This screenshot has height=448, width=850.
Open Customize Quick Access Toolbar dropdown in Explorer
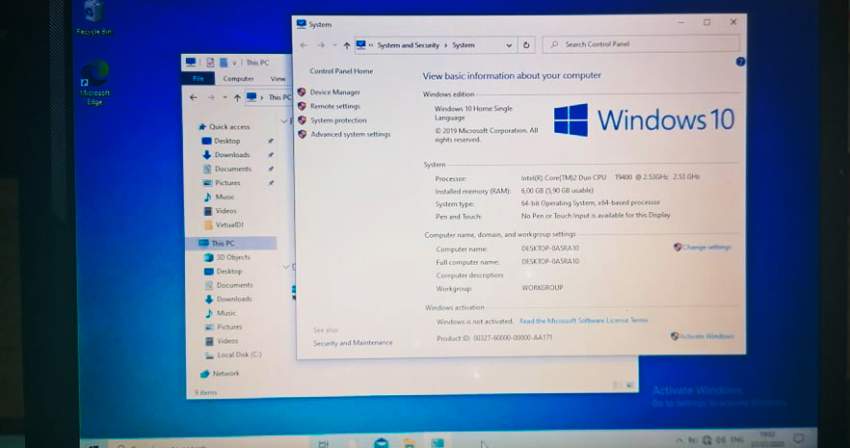pos(234,63)
